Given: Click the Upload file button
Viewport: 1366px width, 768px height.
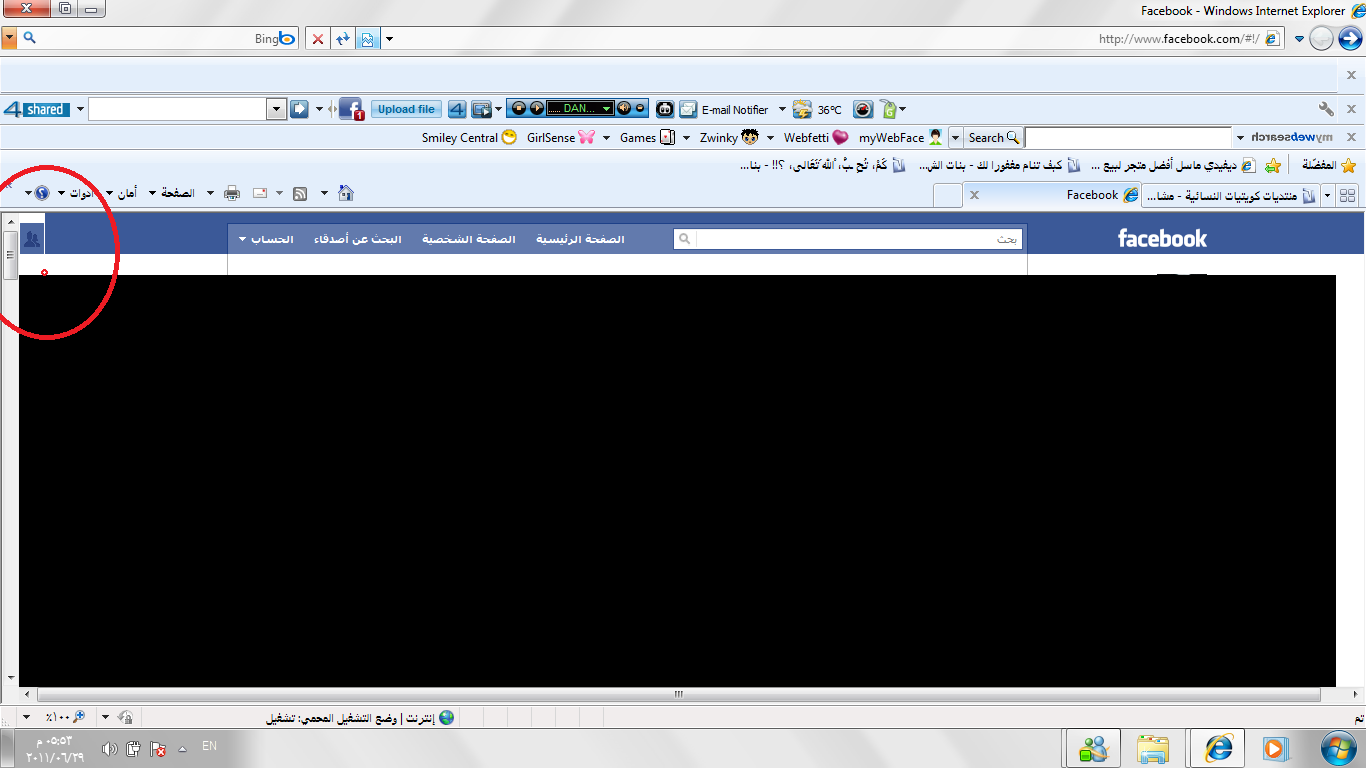Looking at the screenshot, I should tap(406, 109).
